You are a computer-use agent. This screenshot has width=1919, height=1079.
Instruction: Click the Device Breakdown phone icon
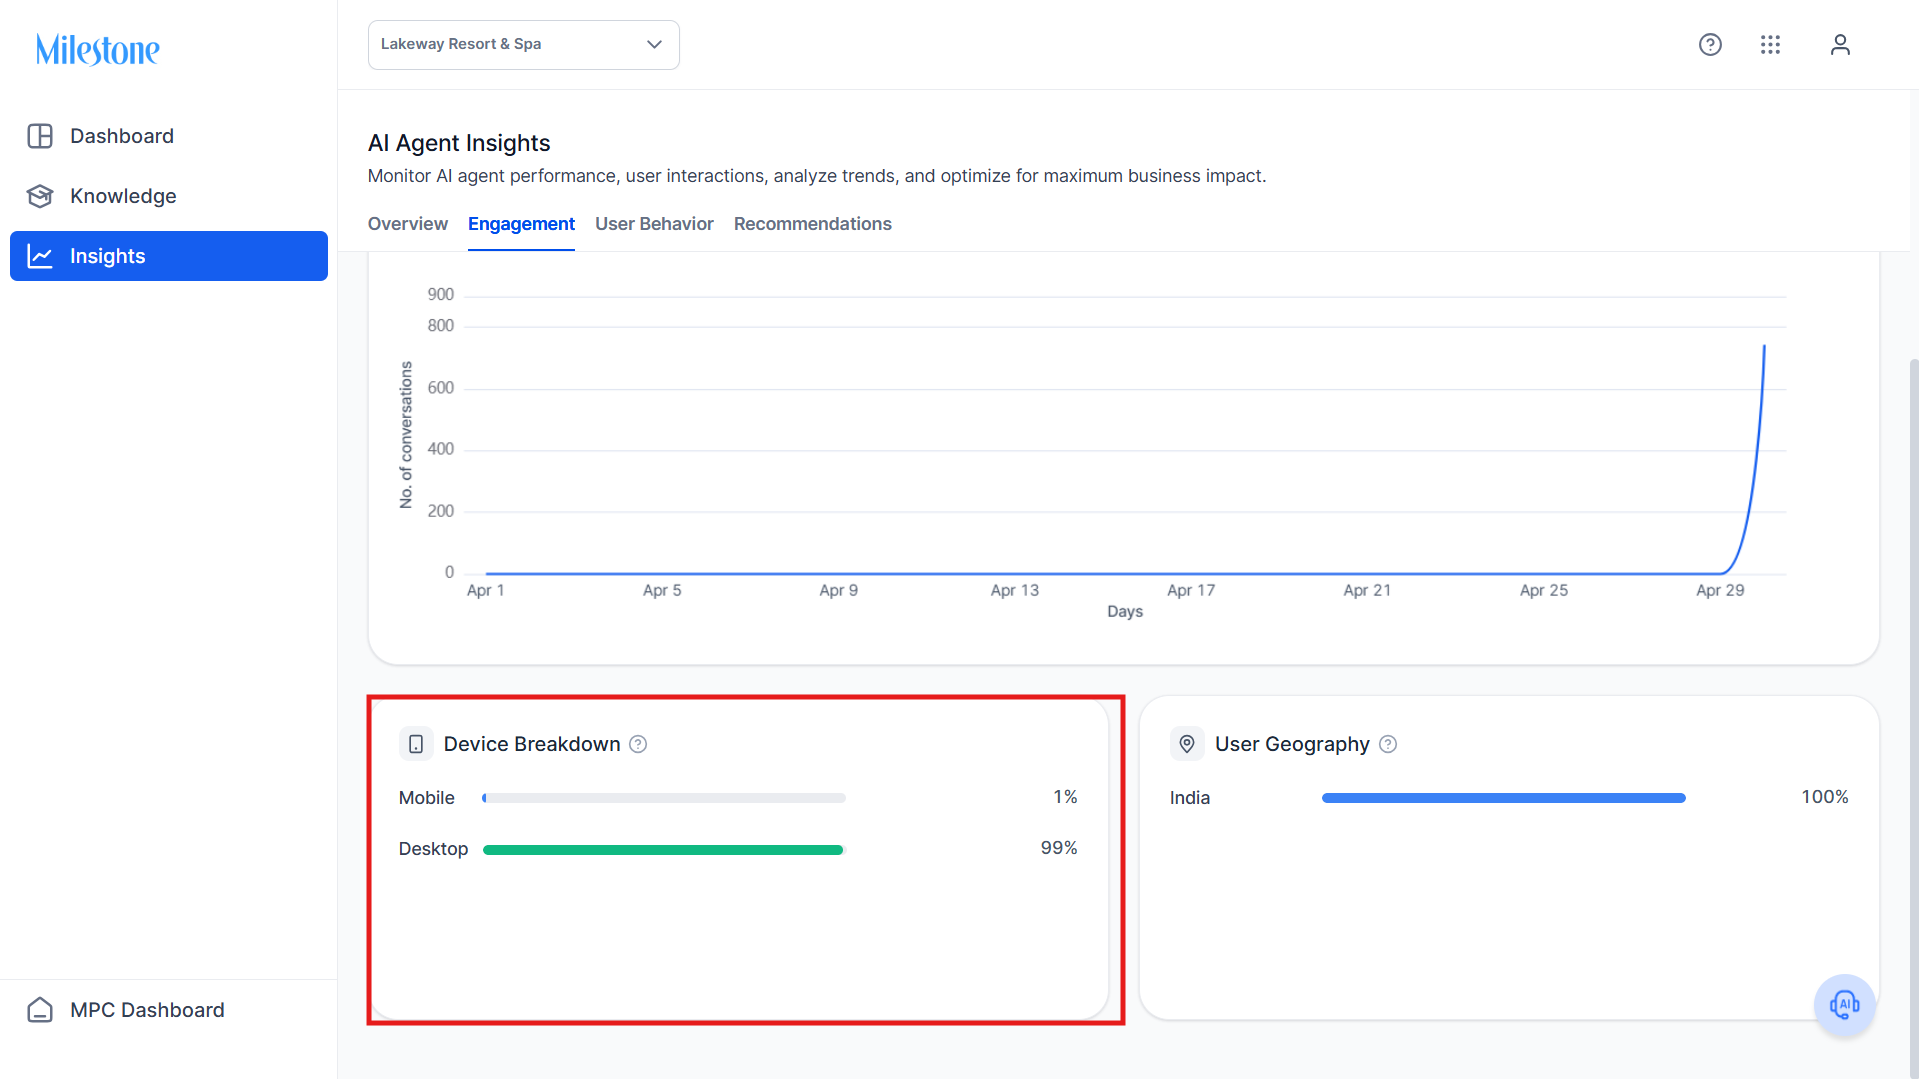tap(416, 744)
